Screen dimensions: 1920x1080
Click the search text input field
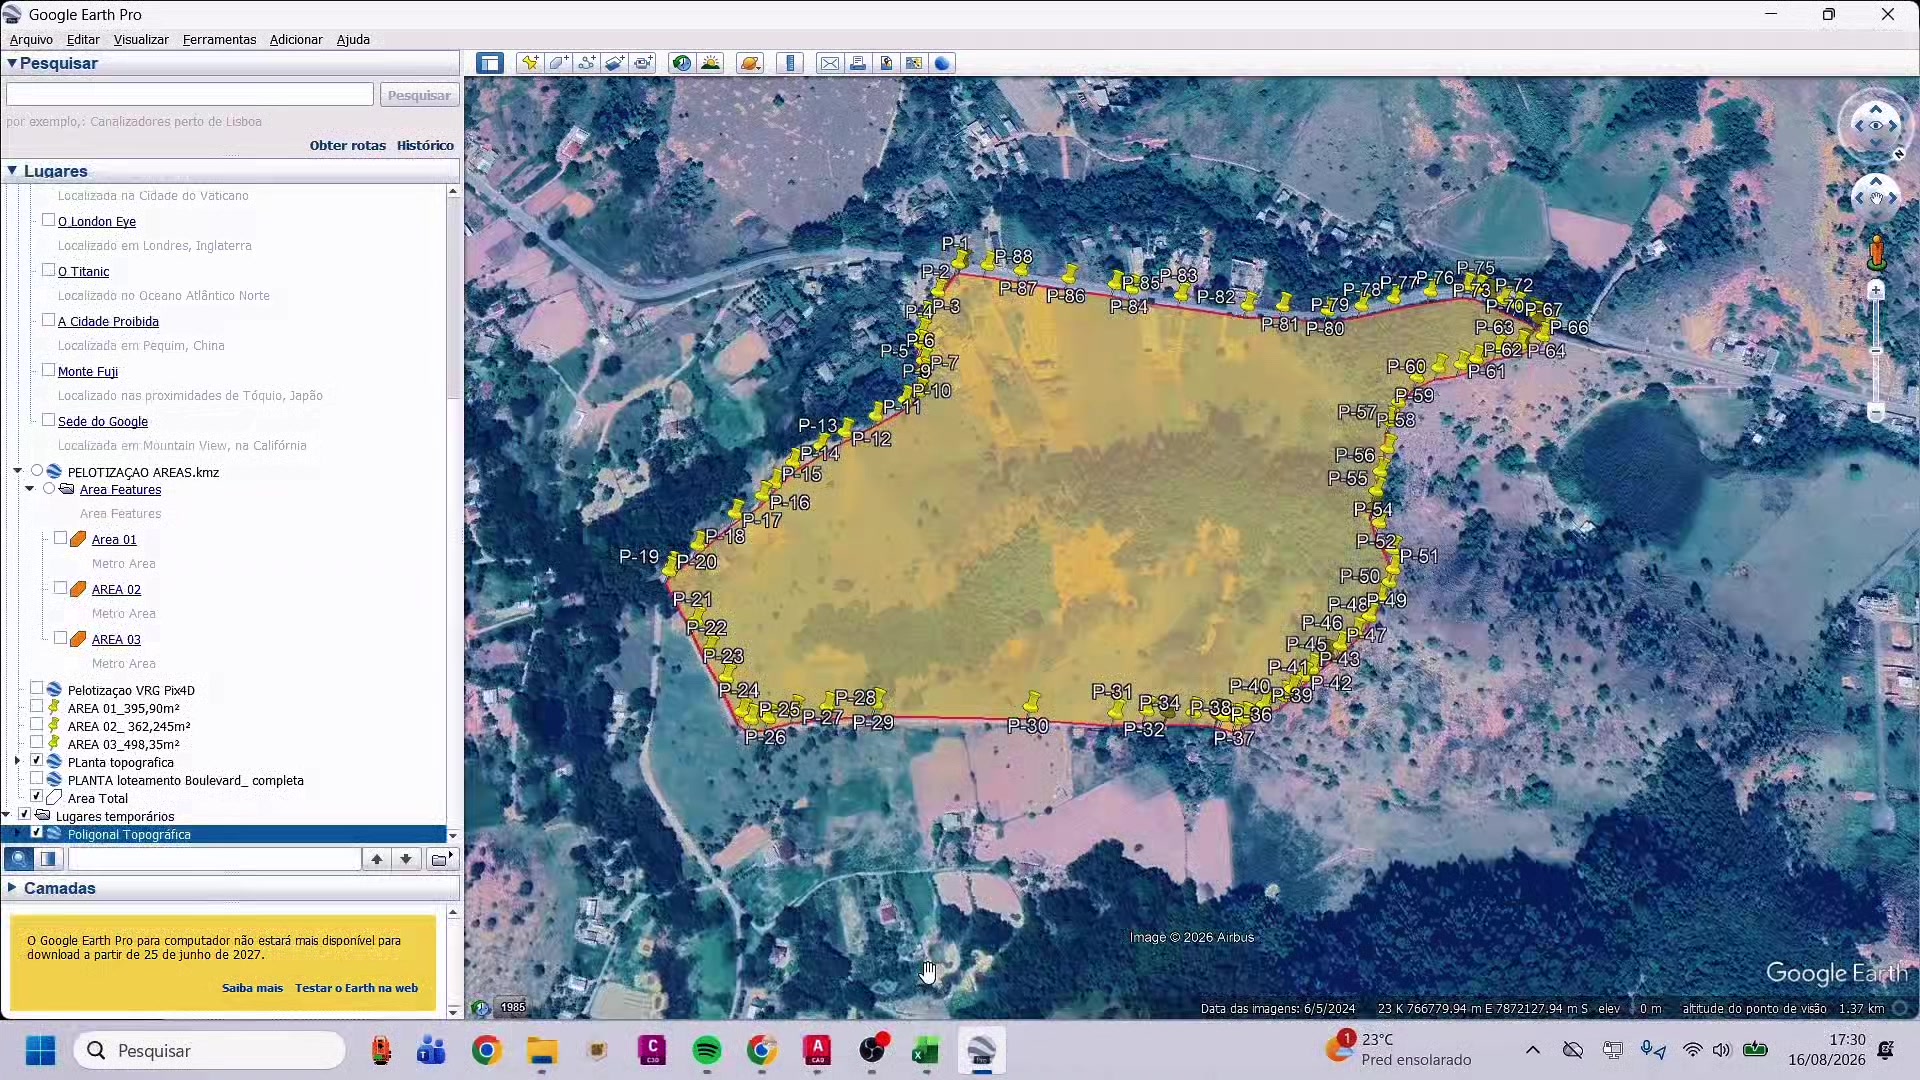(x=190, y=94)
